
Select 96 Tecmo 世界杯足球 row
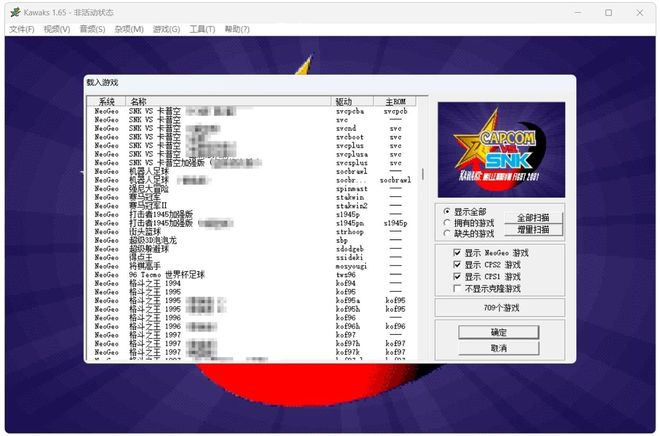pos(251,274)
